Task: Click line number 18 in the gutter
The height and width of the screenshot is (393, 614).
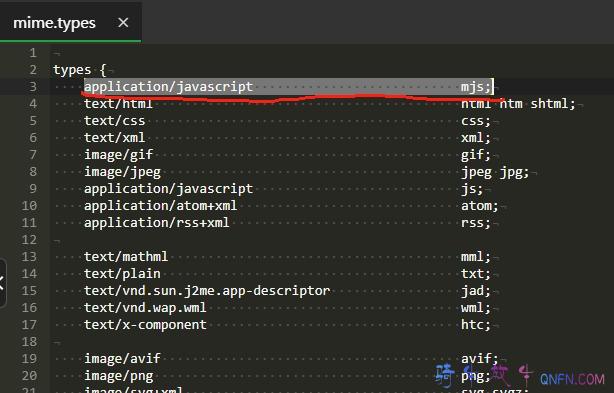Action: tap(29, 342)
